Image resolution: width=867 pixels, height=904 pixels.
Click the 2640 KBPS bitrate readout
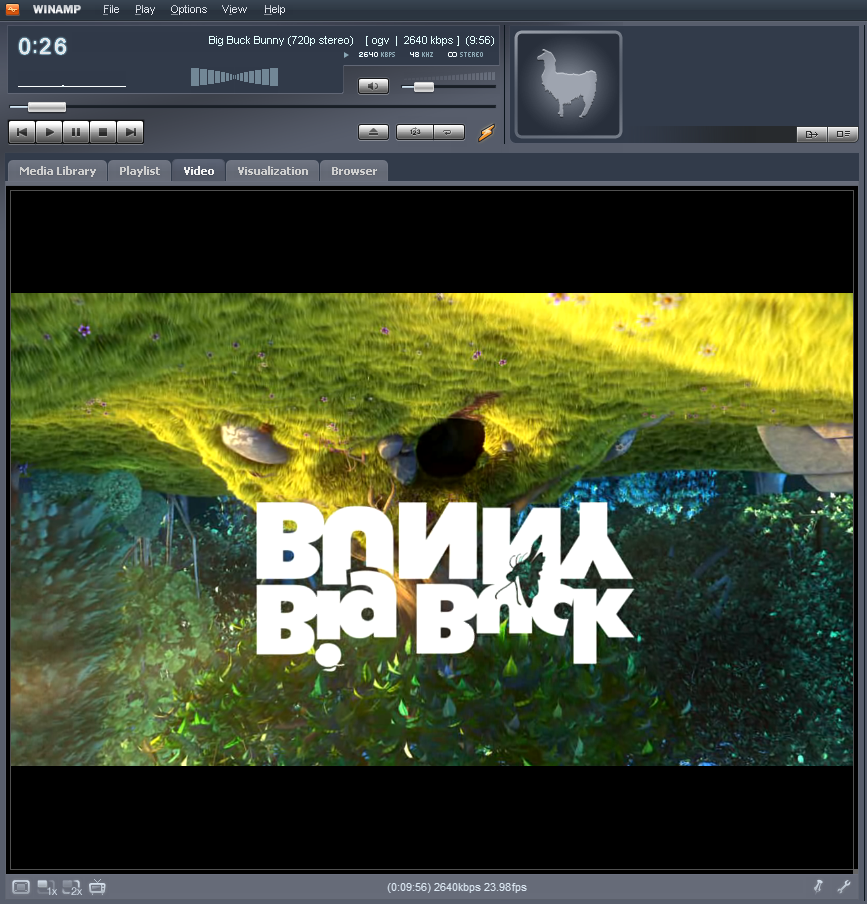pos(376,55)
